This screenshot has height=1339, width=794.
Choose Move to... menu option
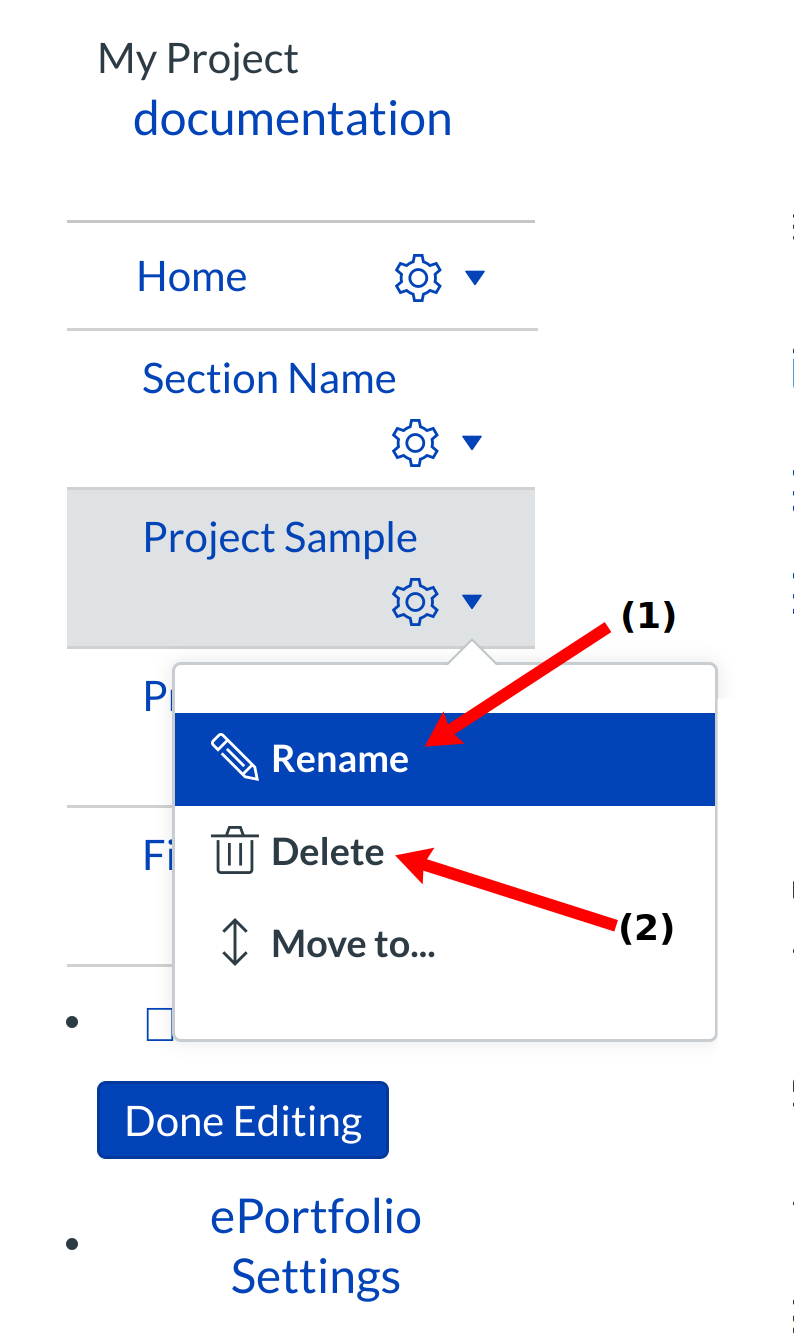[x=353, y=943]
